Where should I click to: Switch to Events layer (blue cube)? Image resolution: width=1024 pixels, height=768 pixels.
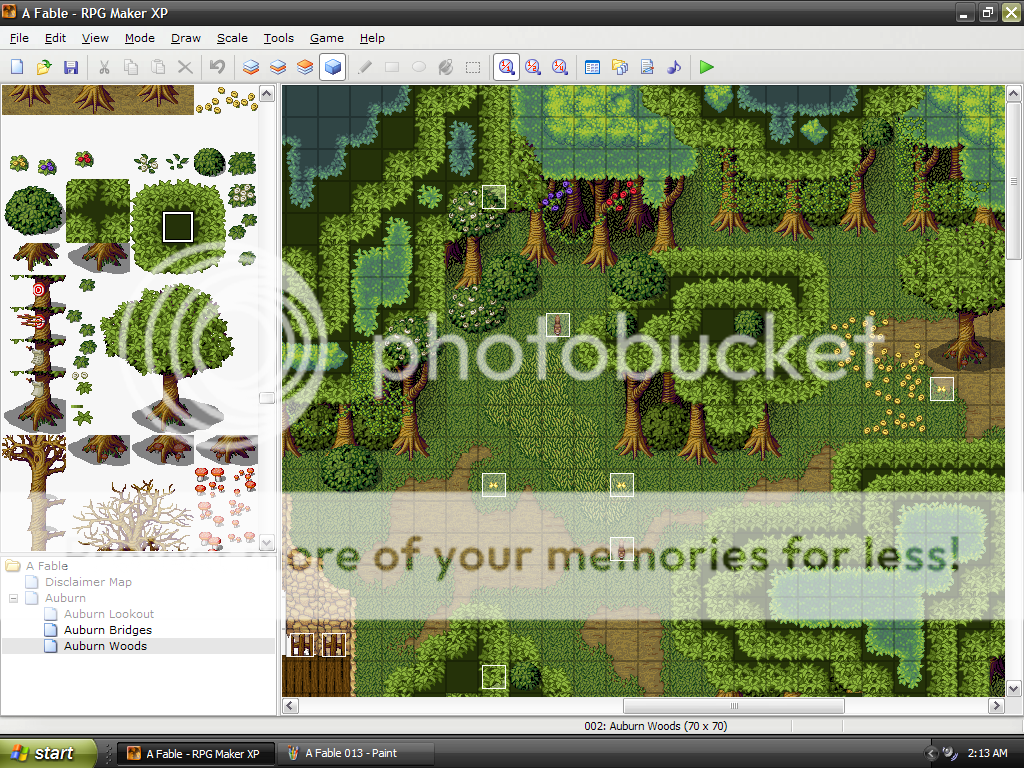[333, 67]
